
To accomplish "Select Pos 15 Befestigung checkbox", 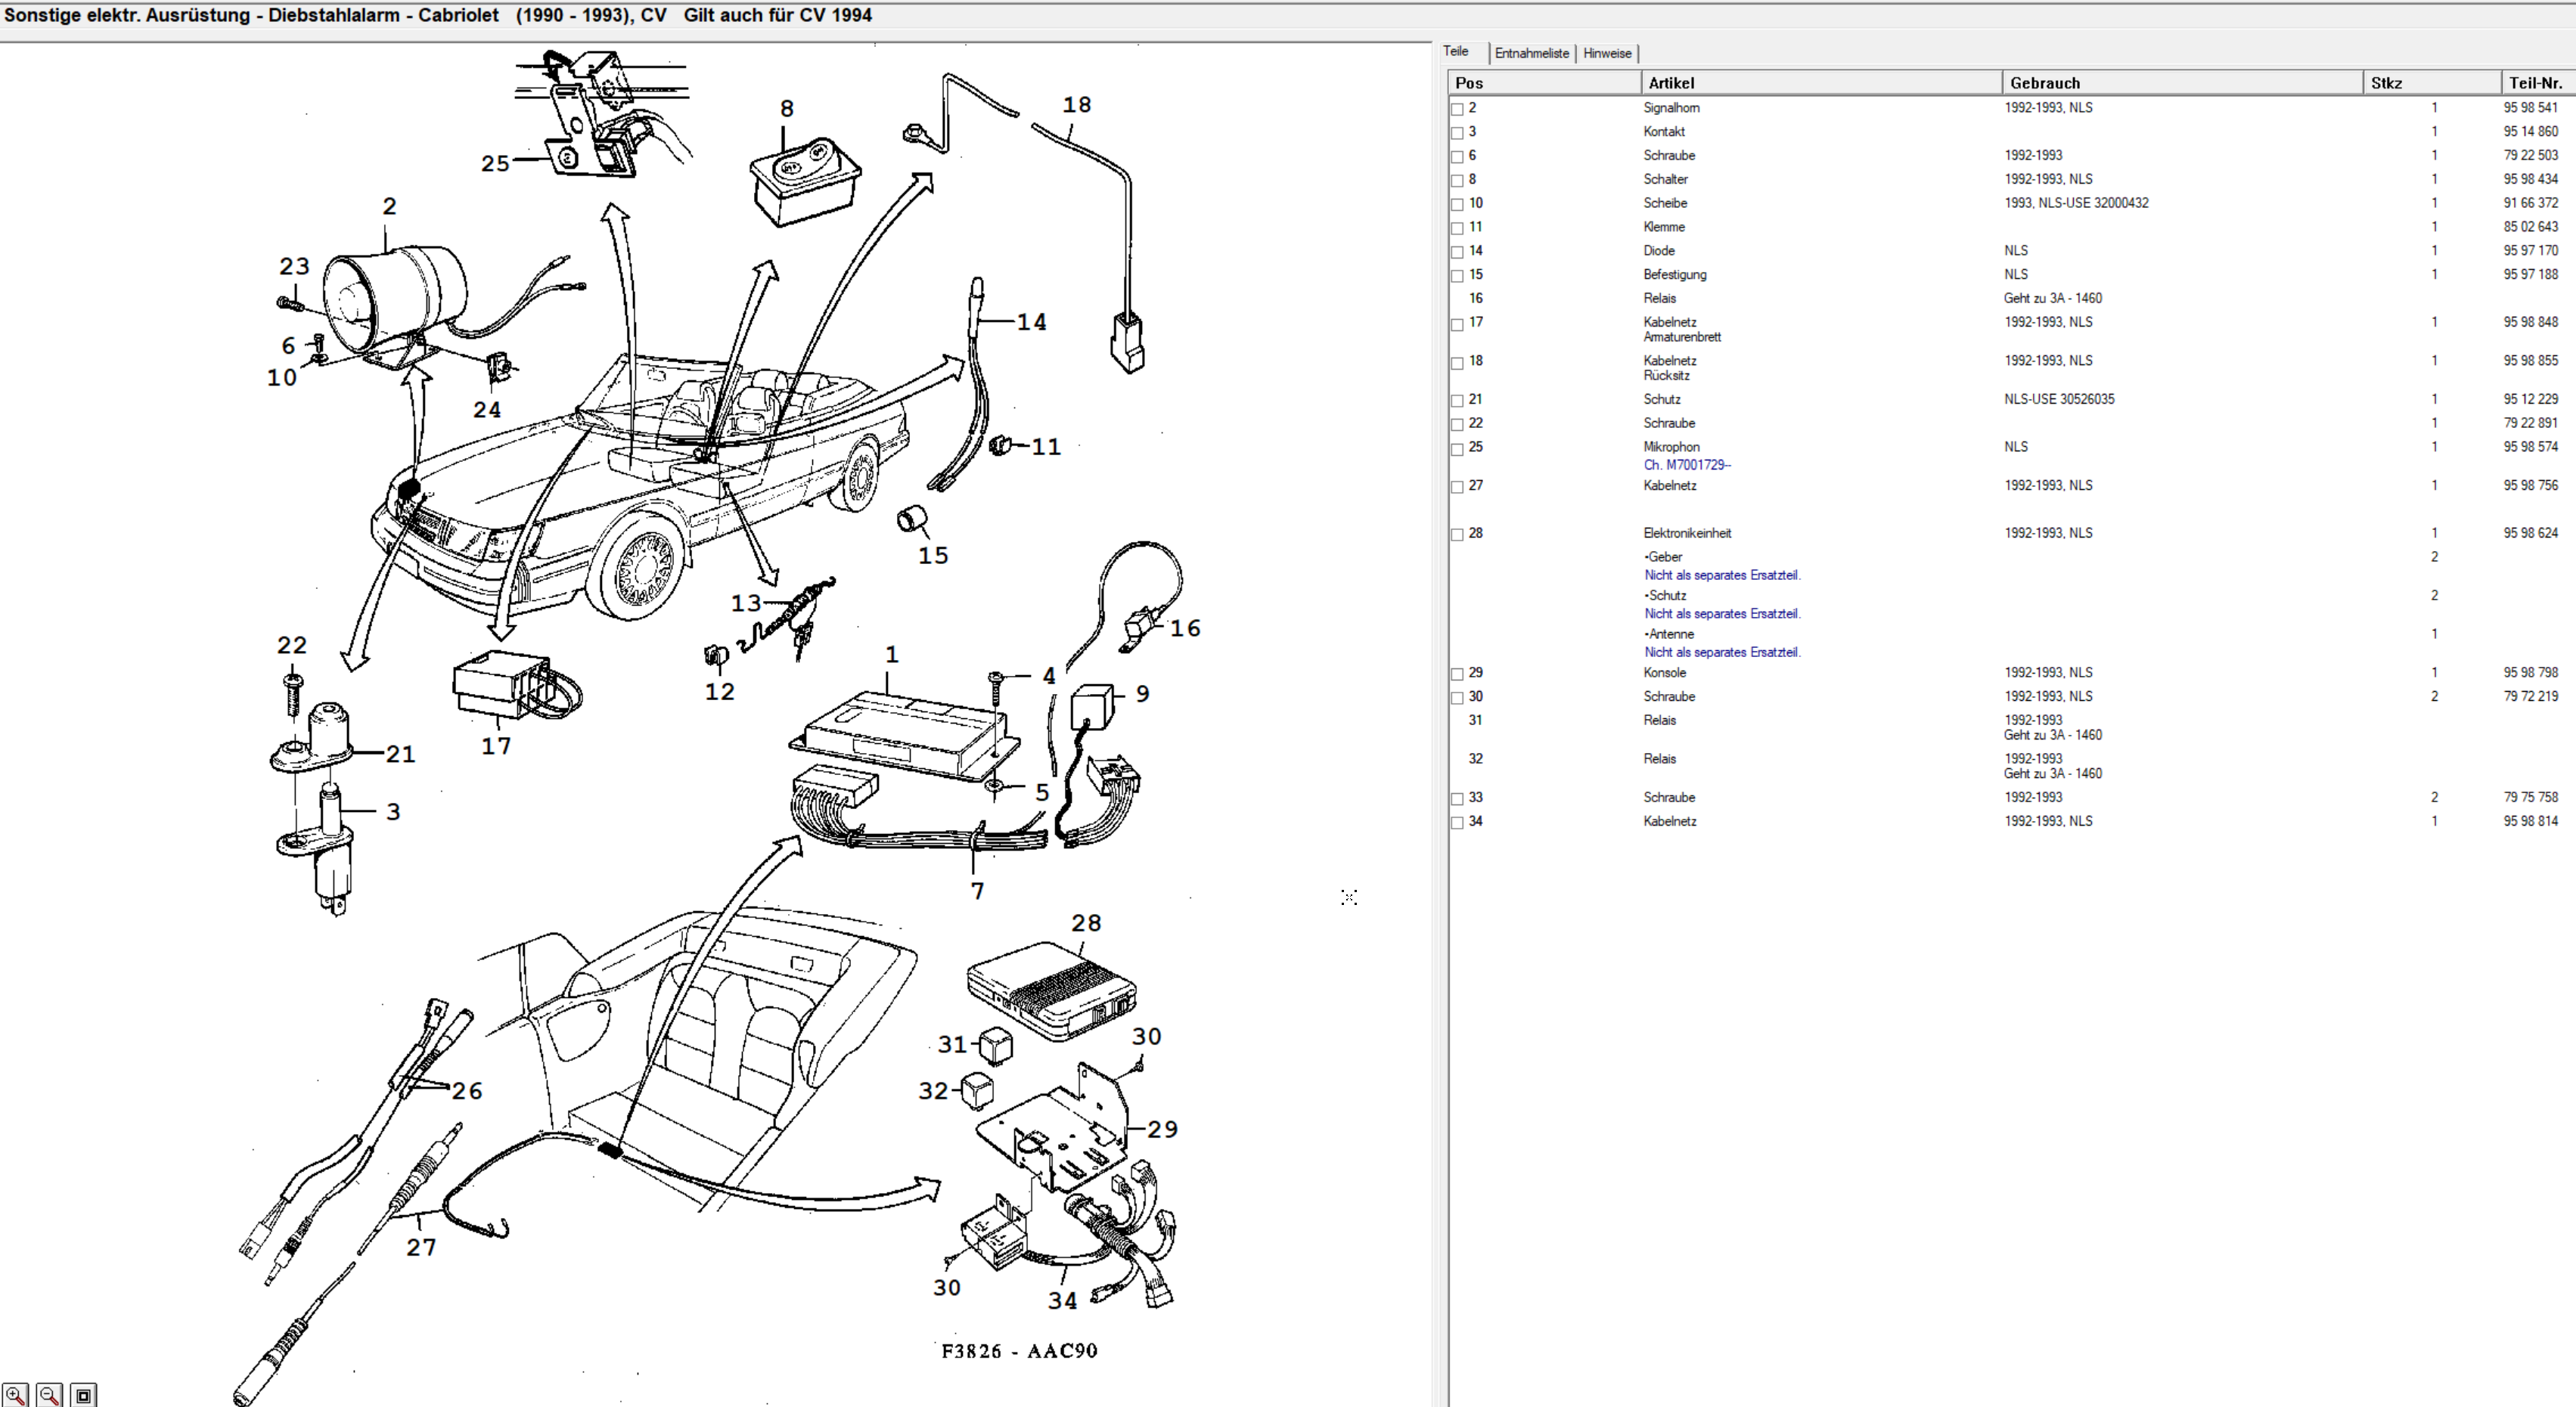I will pyautogui.click(x=1457, y=276).
